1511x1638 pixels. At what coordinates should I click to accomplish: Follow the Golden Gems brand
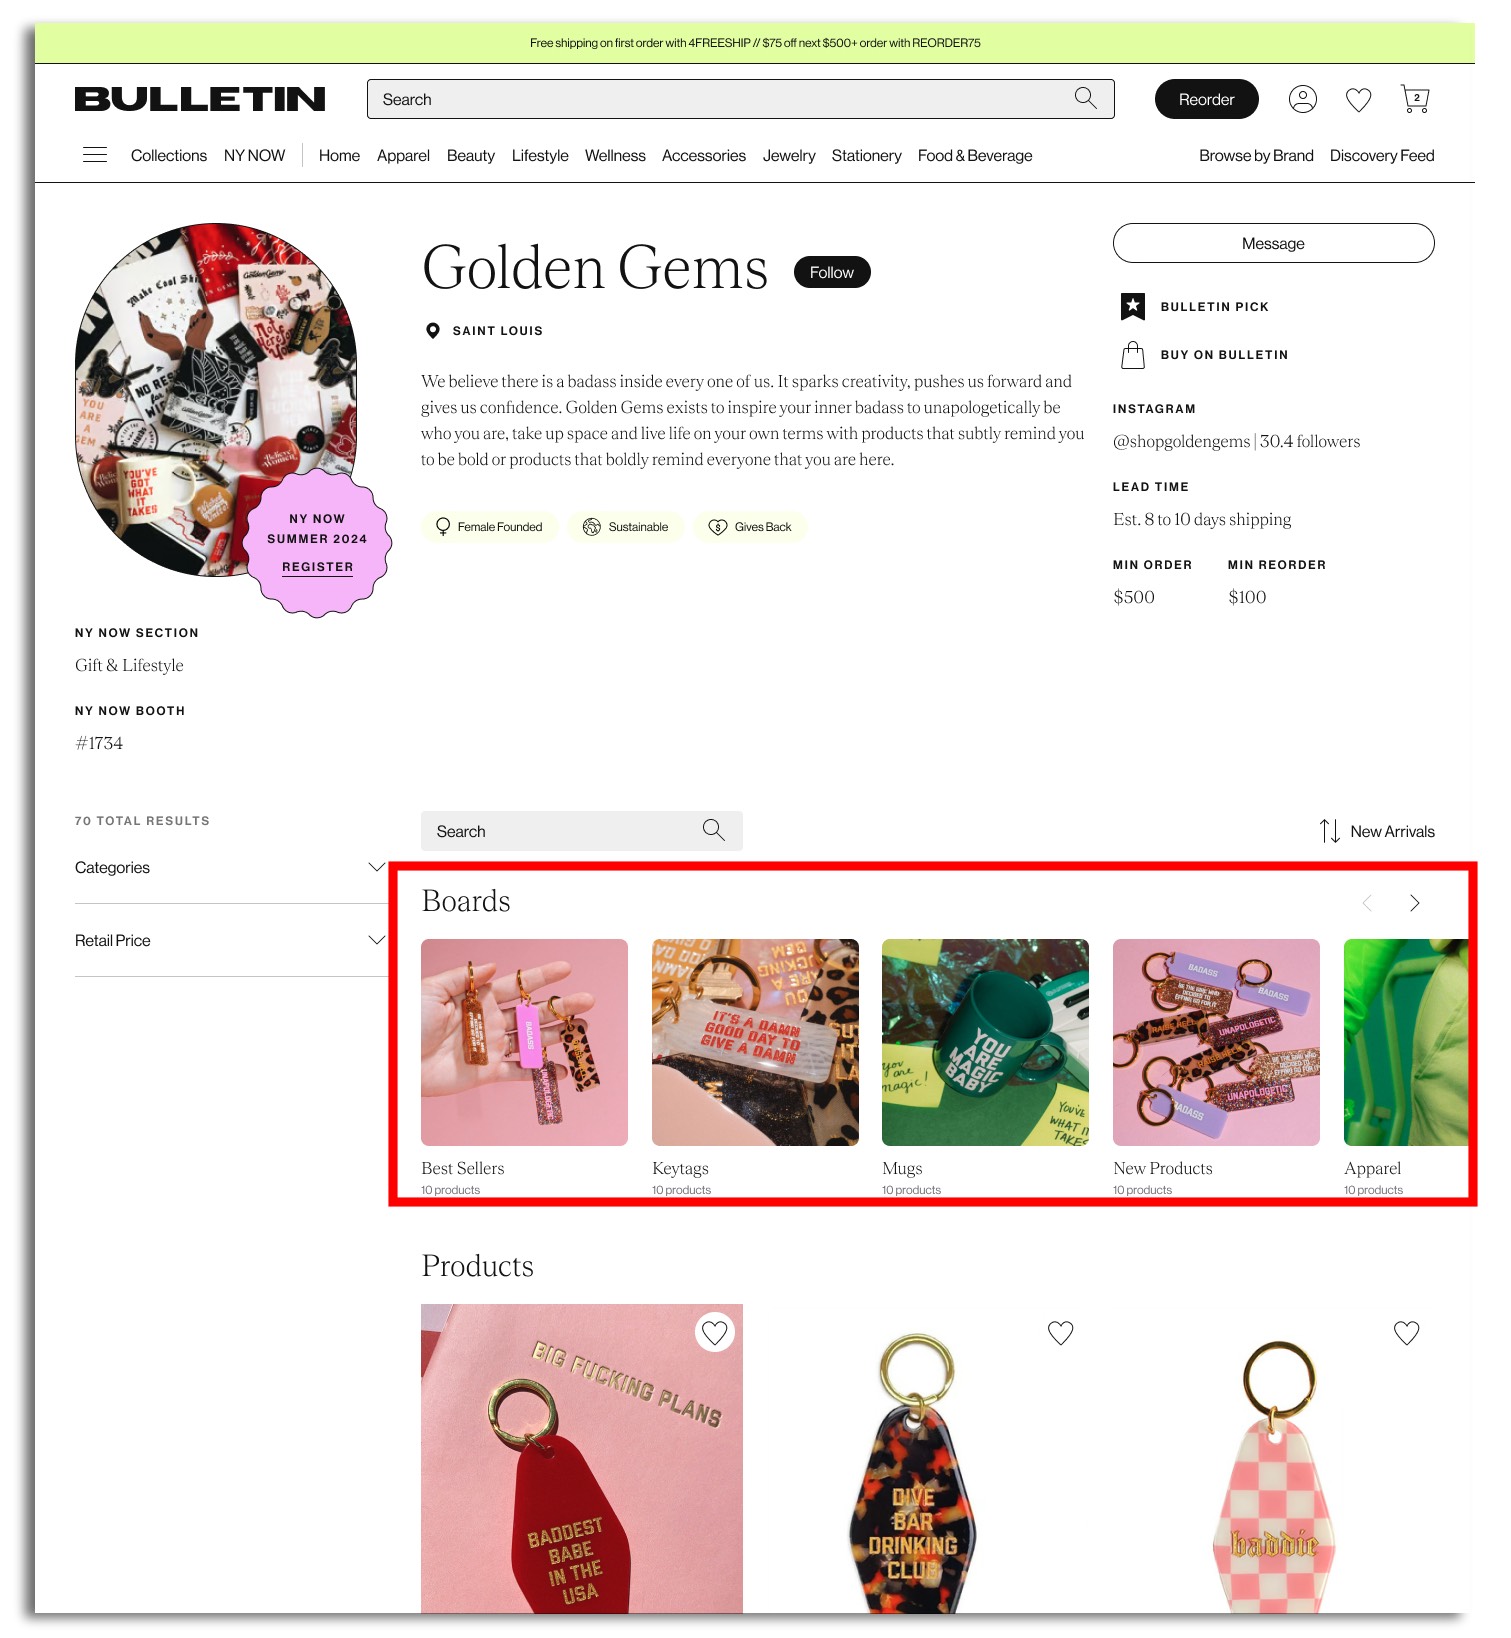831,272
